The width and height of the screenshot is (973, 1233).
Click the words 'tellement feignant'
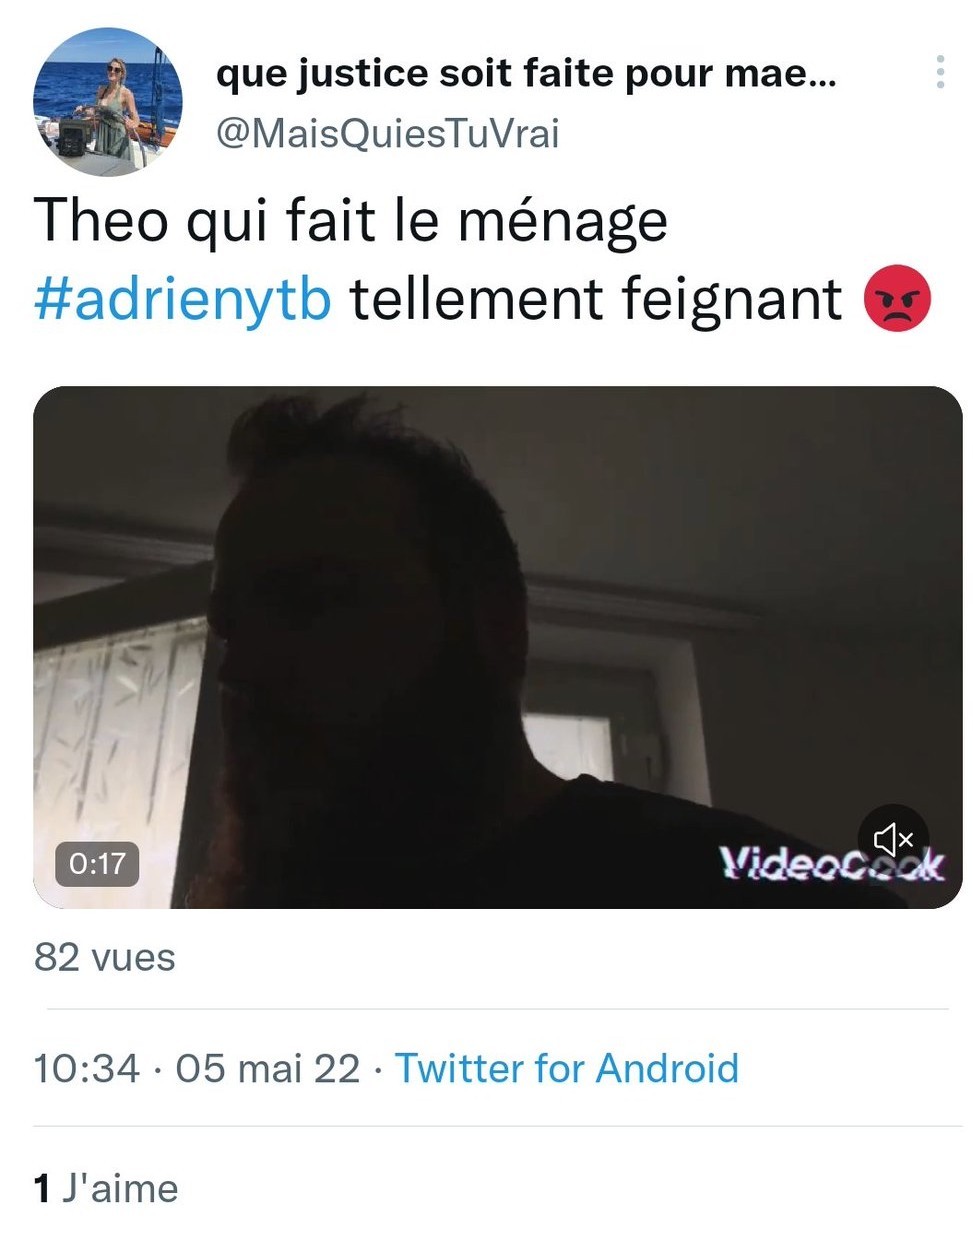pyautogui.click(x=596, y=299)
